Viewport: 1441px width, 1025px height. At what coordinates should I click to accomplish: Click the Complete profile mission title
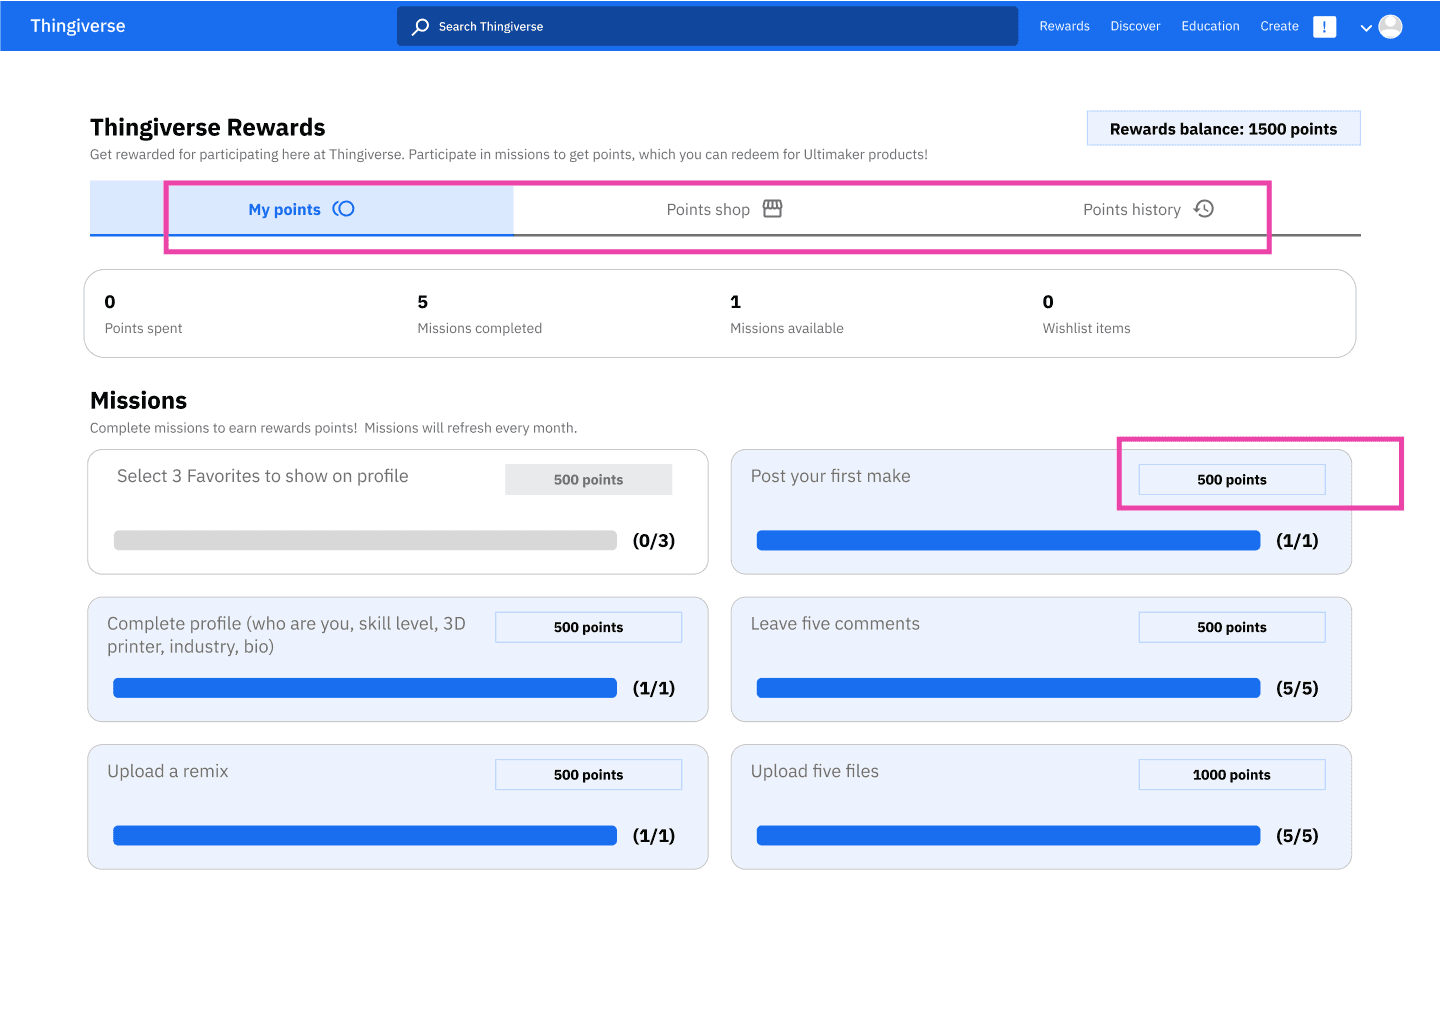[x=287, y=635]
